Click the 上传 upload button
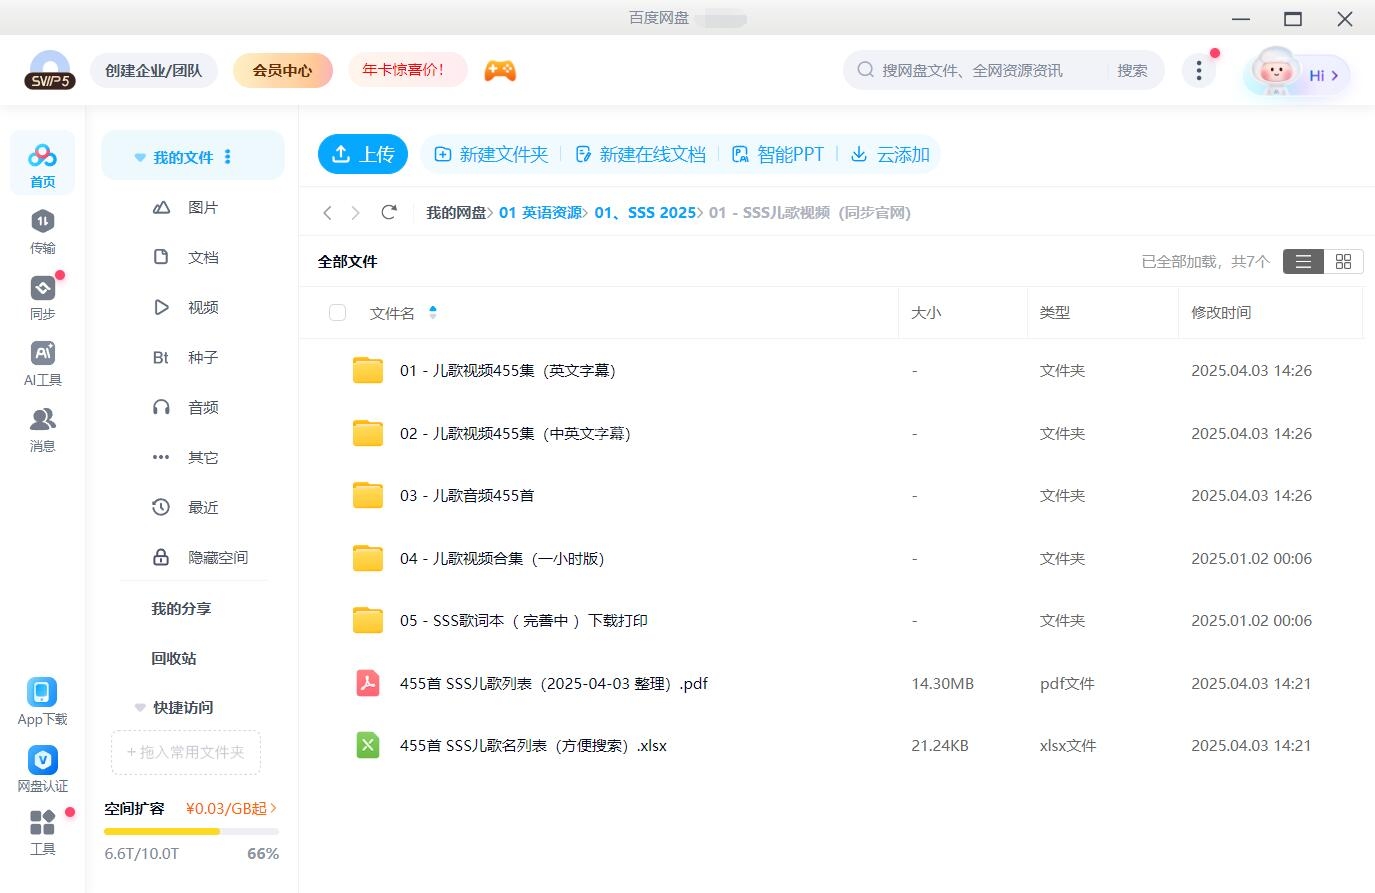 (x=363, y=154)
